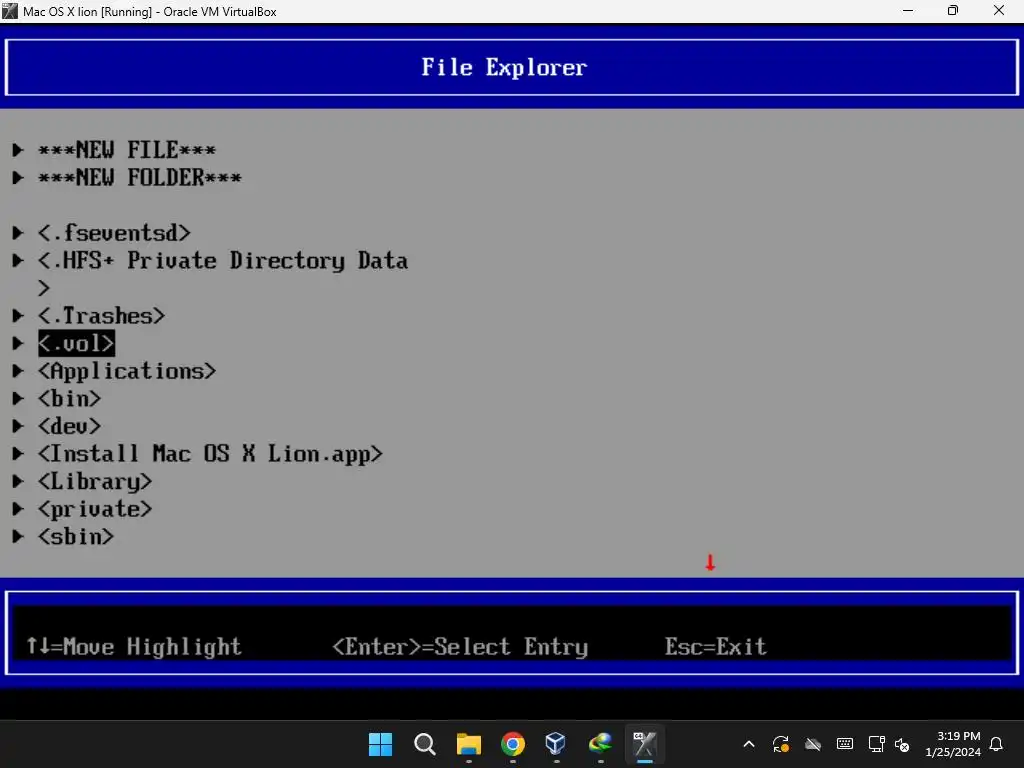This screenshot has width=1024, height=768.
Task: Open the VirtualBox Manager taskbar icon
Action: pyautogui.click(x=556, y=744)
